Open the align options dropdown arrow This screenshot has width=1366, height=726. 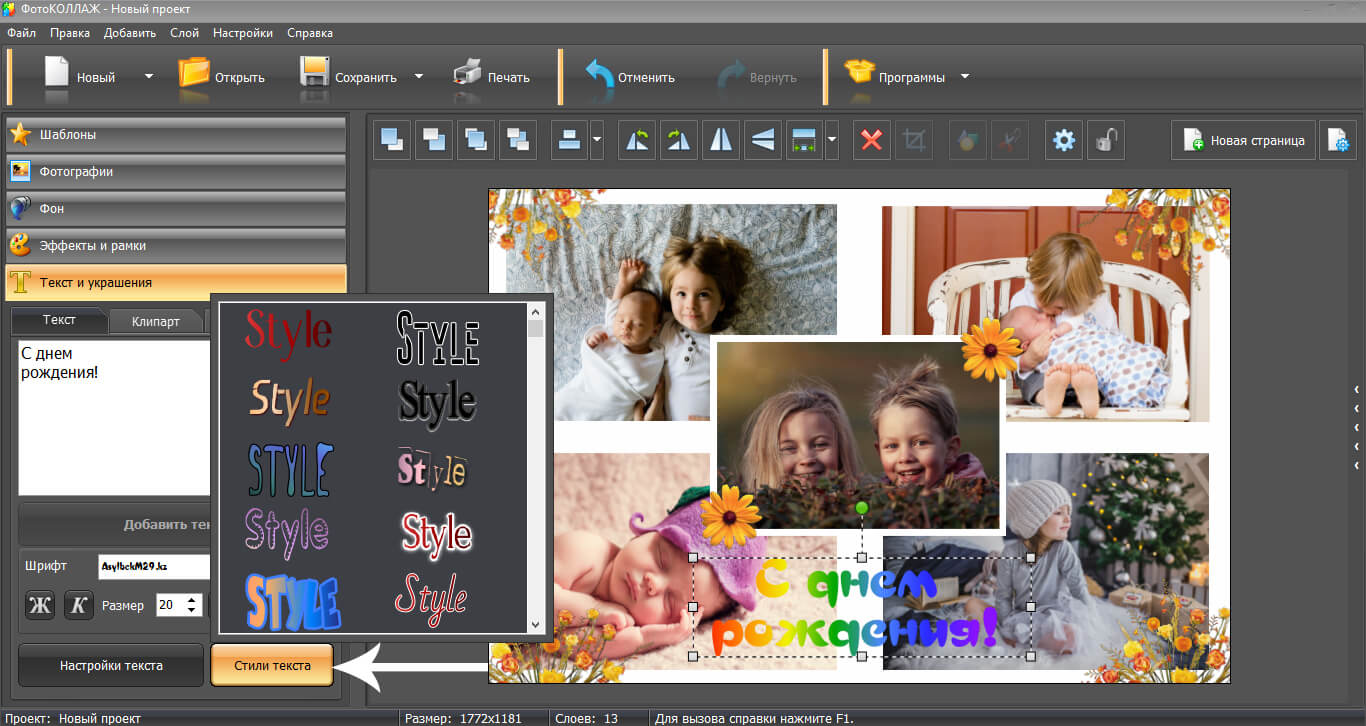tap(597, 140)
